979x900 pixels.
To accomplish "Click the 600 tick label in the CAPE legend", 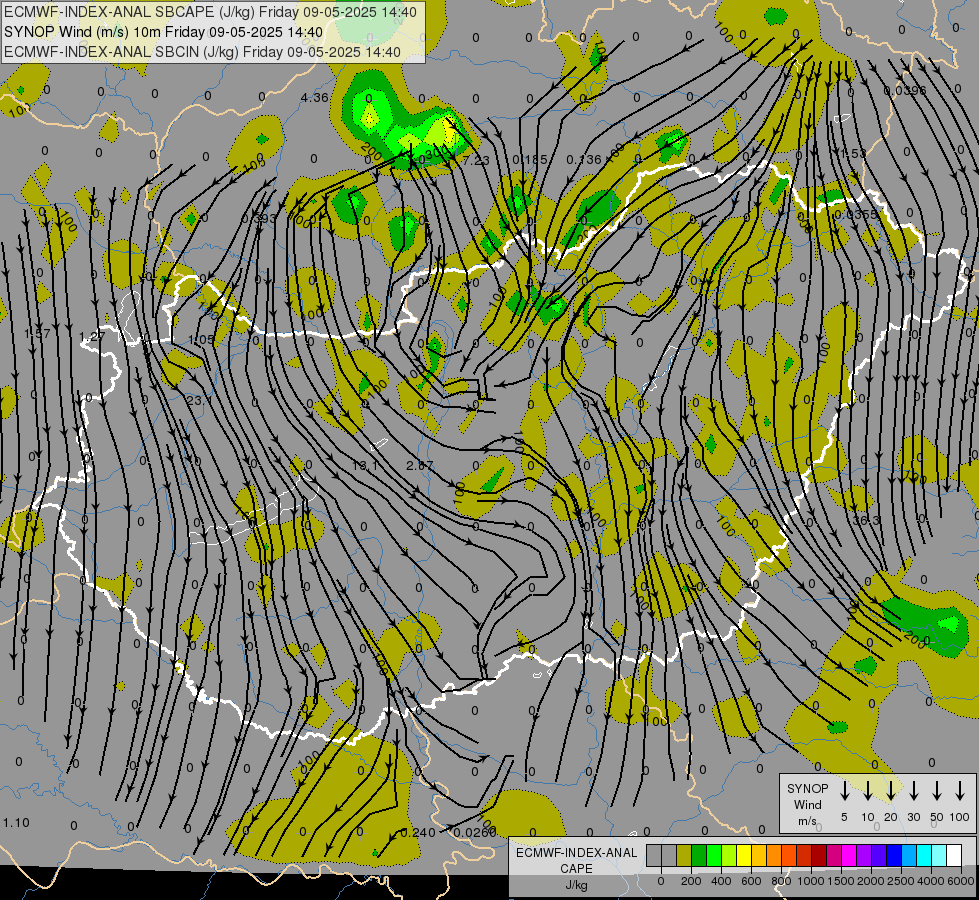I will point(751,881).
